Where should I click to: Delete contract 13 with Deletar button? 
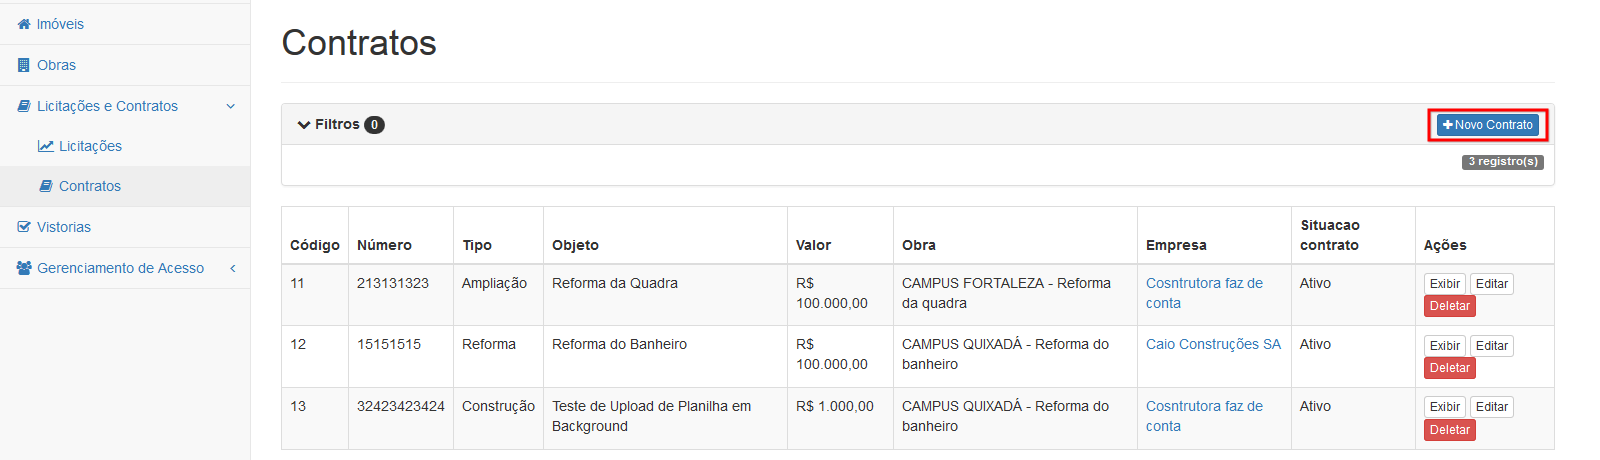click(x=1449, y=430)
